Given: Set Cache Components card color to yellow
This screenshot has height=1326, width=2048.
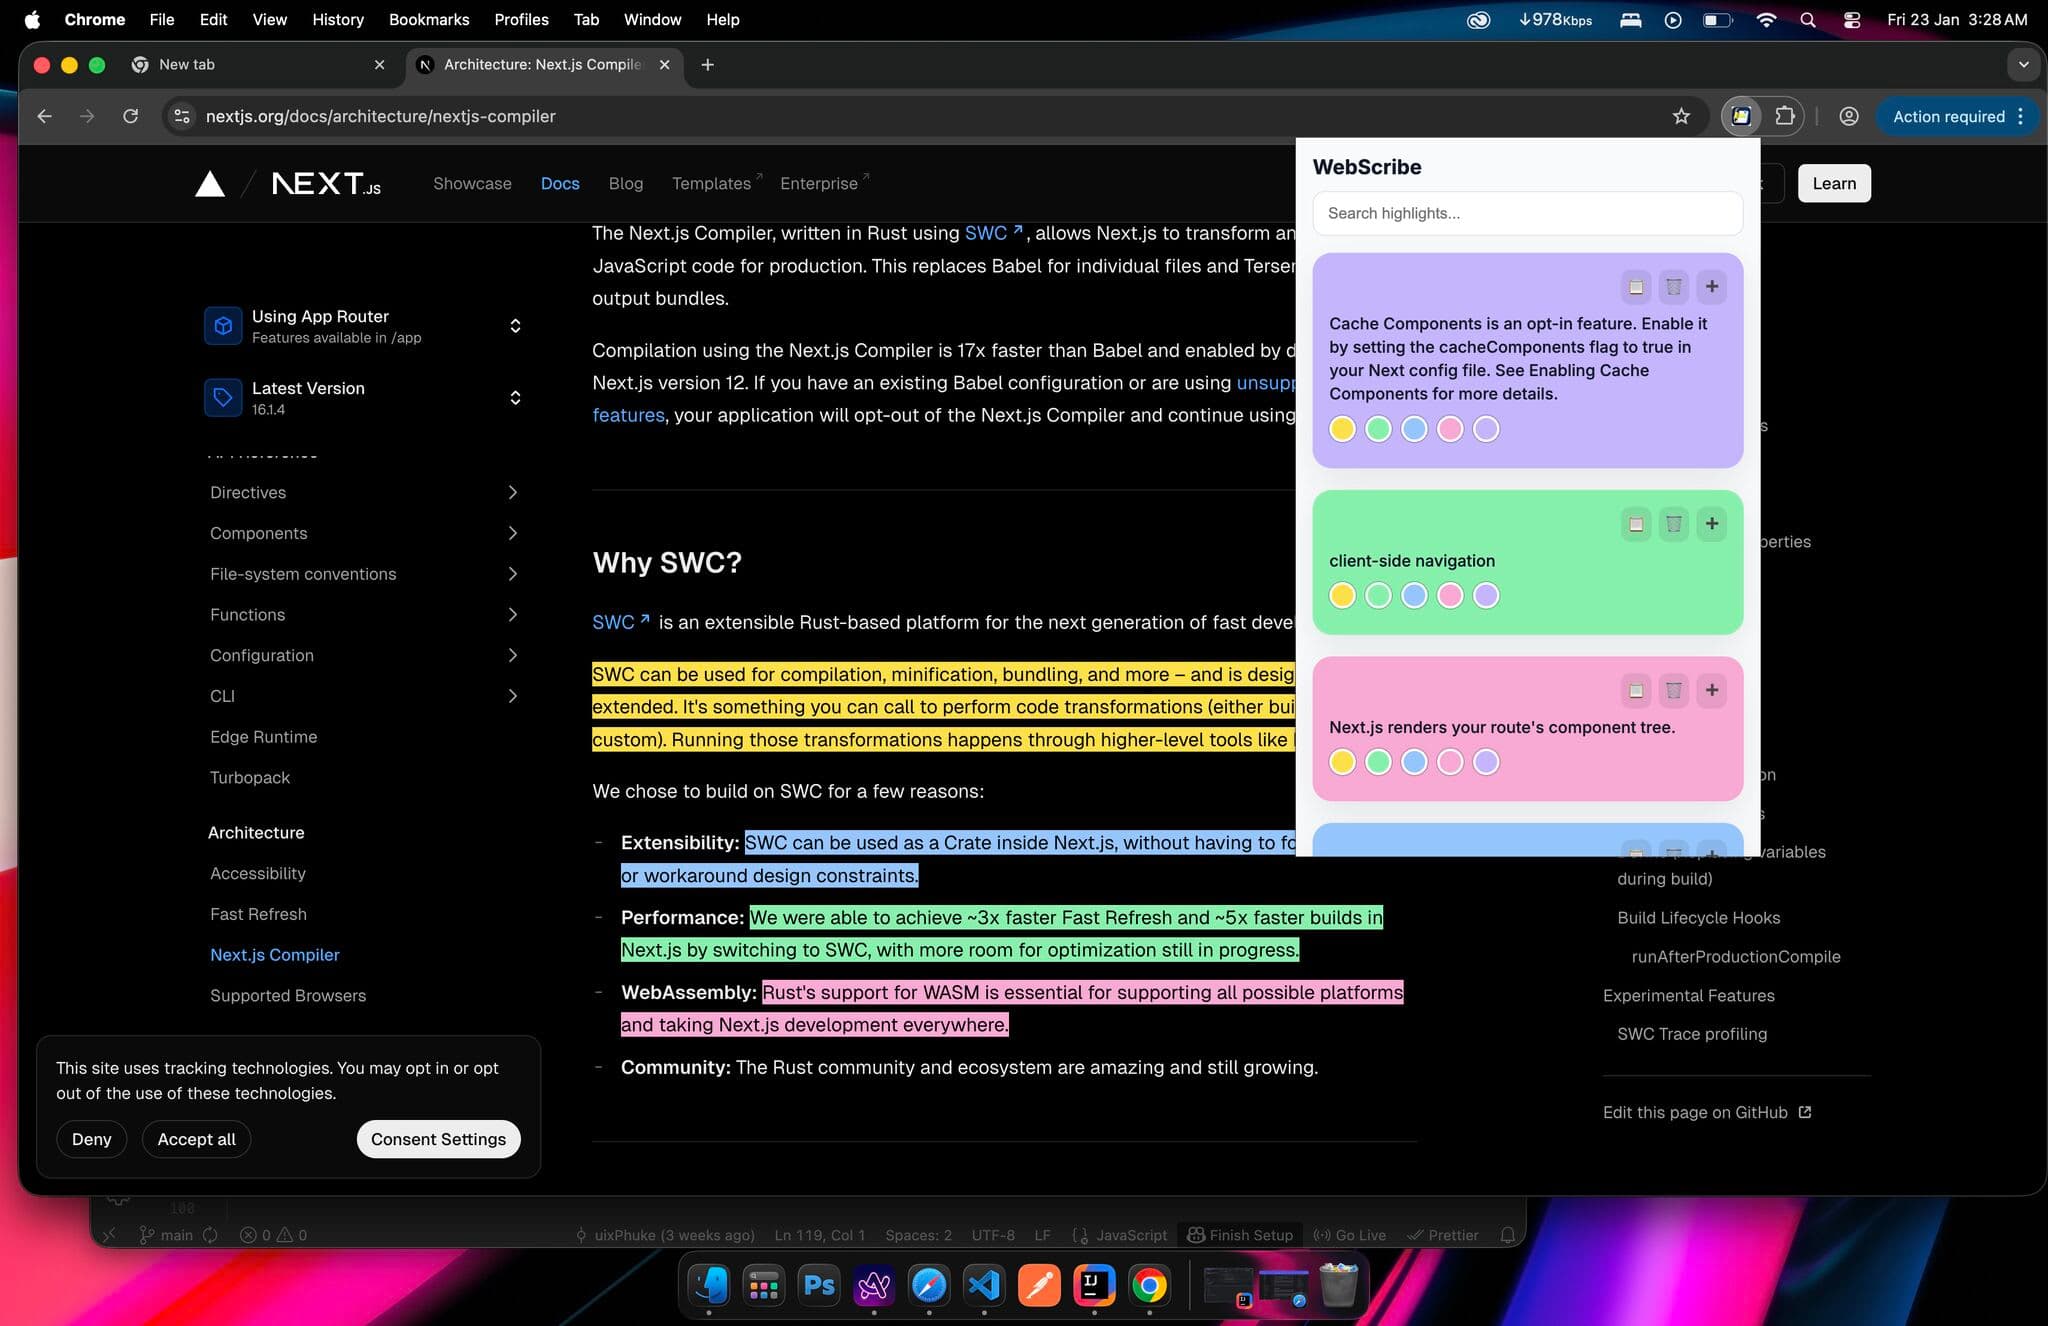Looking at the screenshot, I should point(1342,429).
